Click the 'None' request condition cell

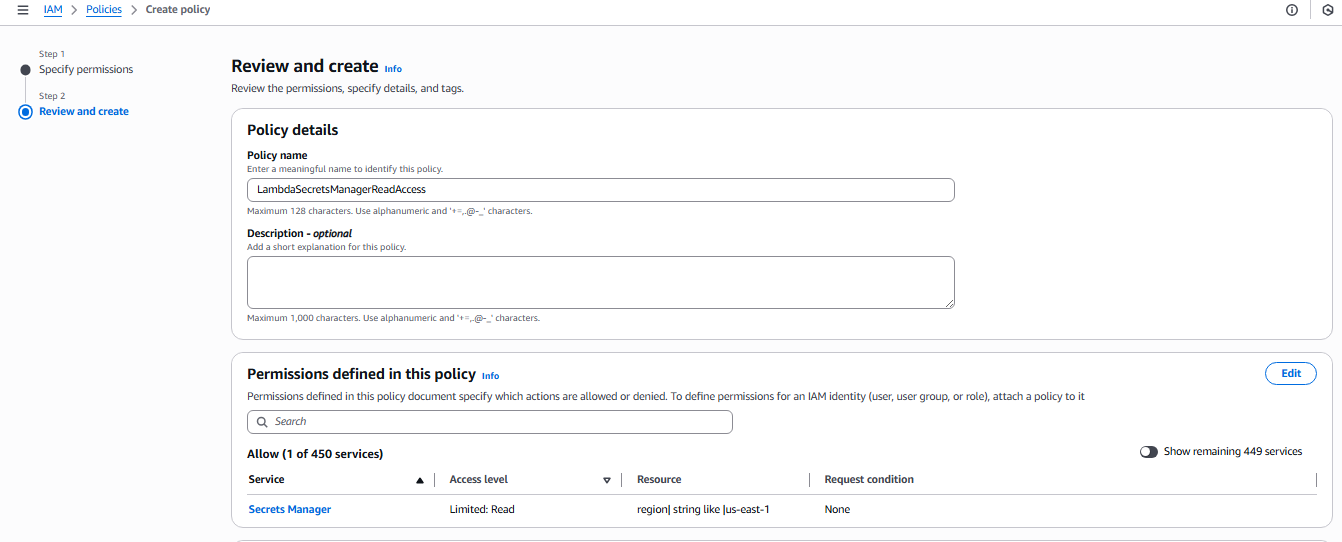(x=837, y=510)
